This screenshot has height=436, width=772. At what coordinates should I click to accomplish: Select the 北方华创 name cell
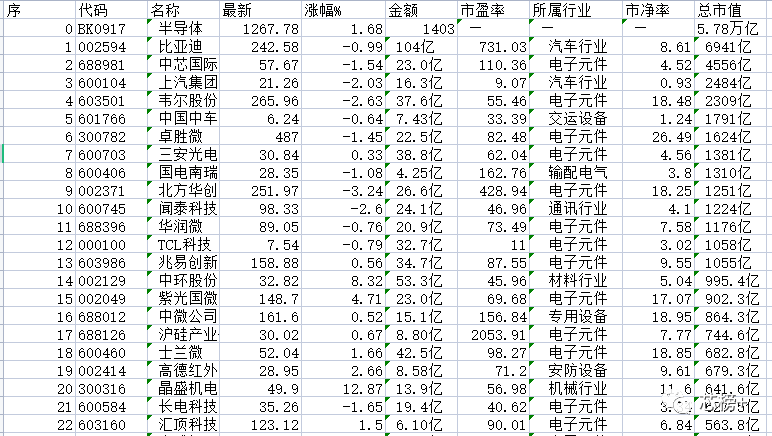point(183,190)
